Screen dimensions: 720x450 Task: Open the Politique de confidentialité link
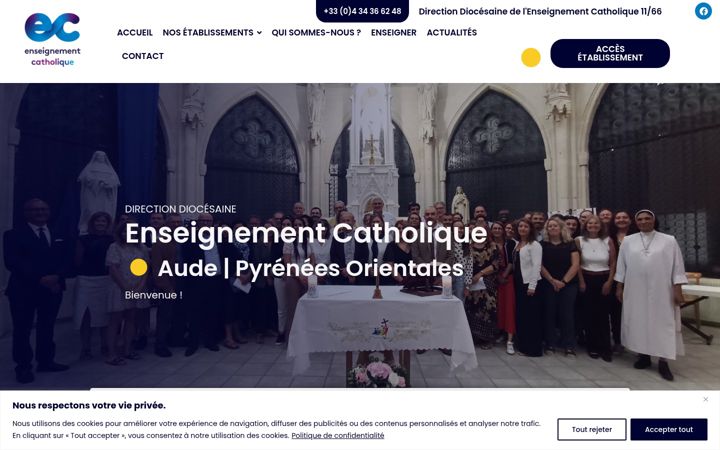click(338, 435)
